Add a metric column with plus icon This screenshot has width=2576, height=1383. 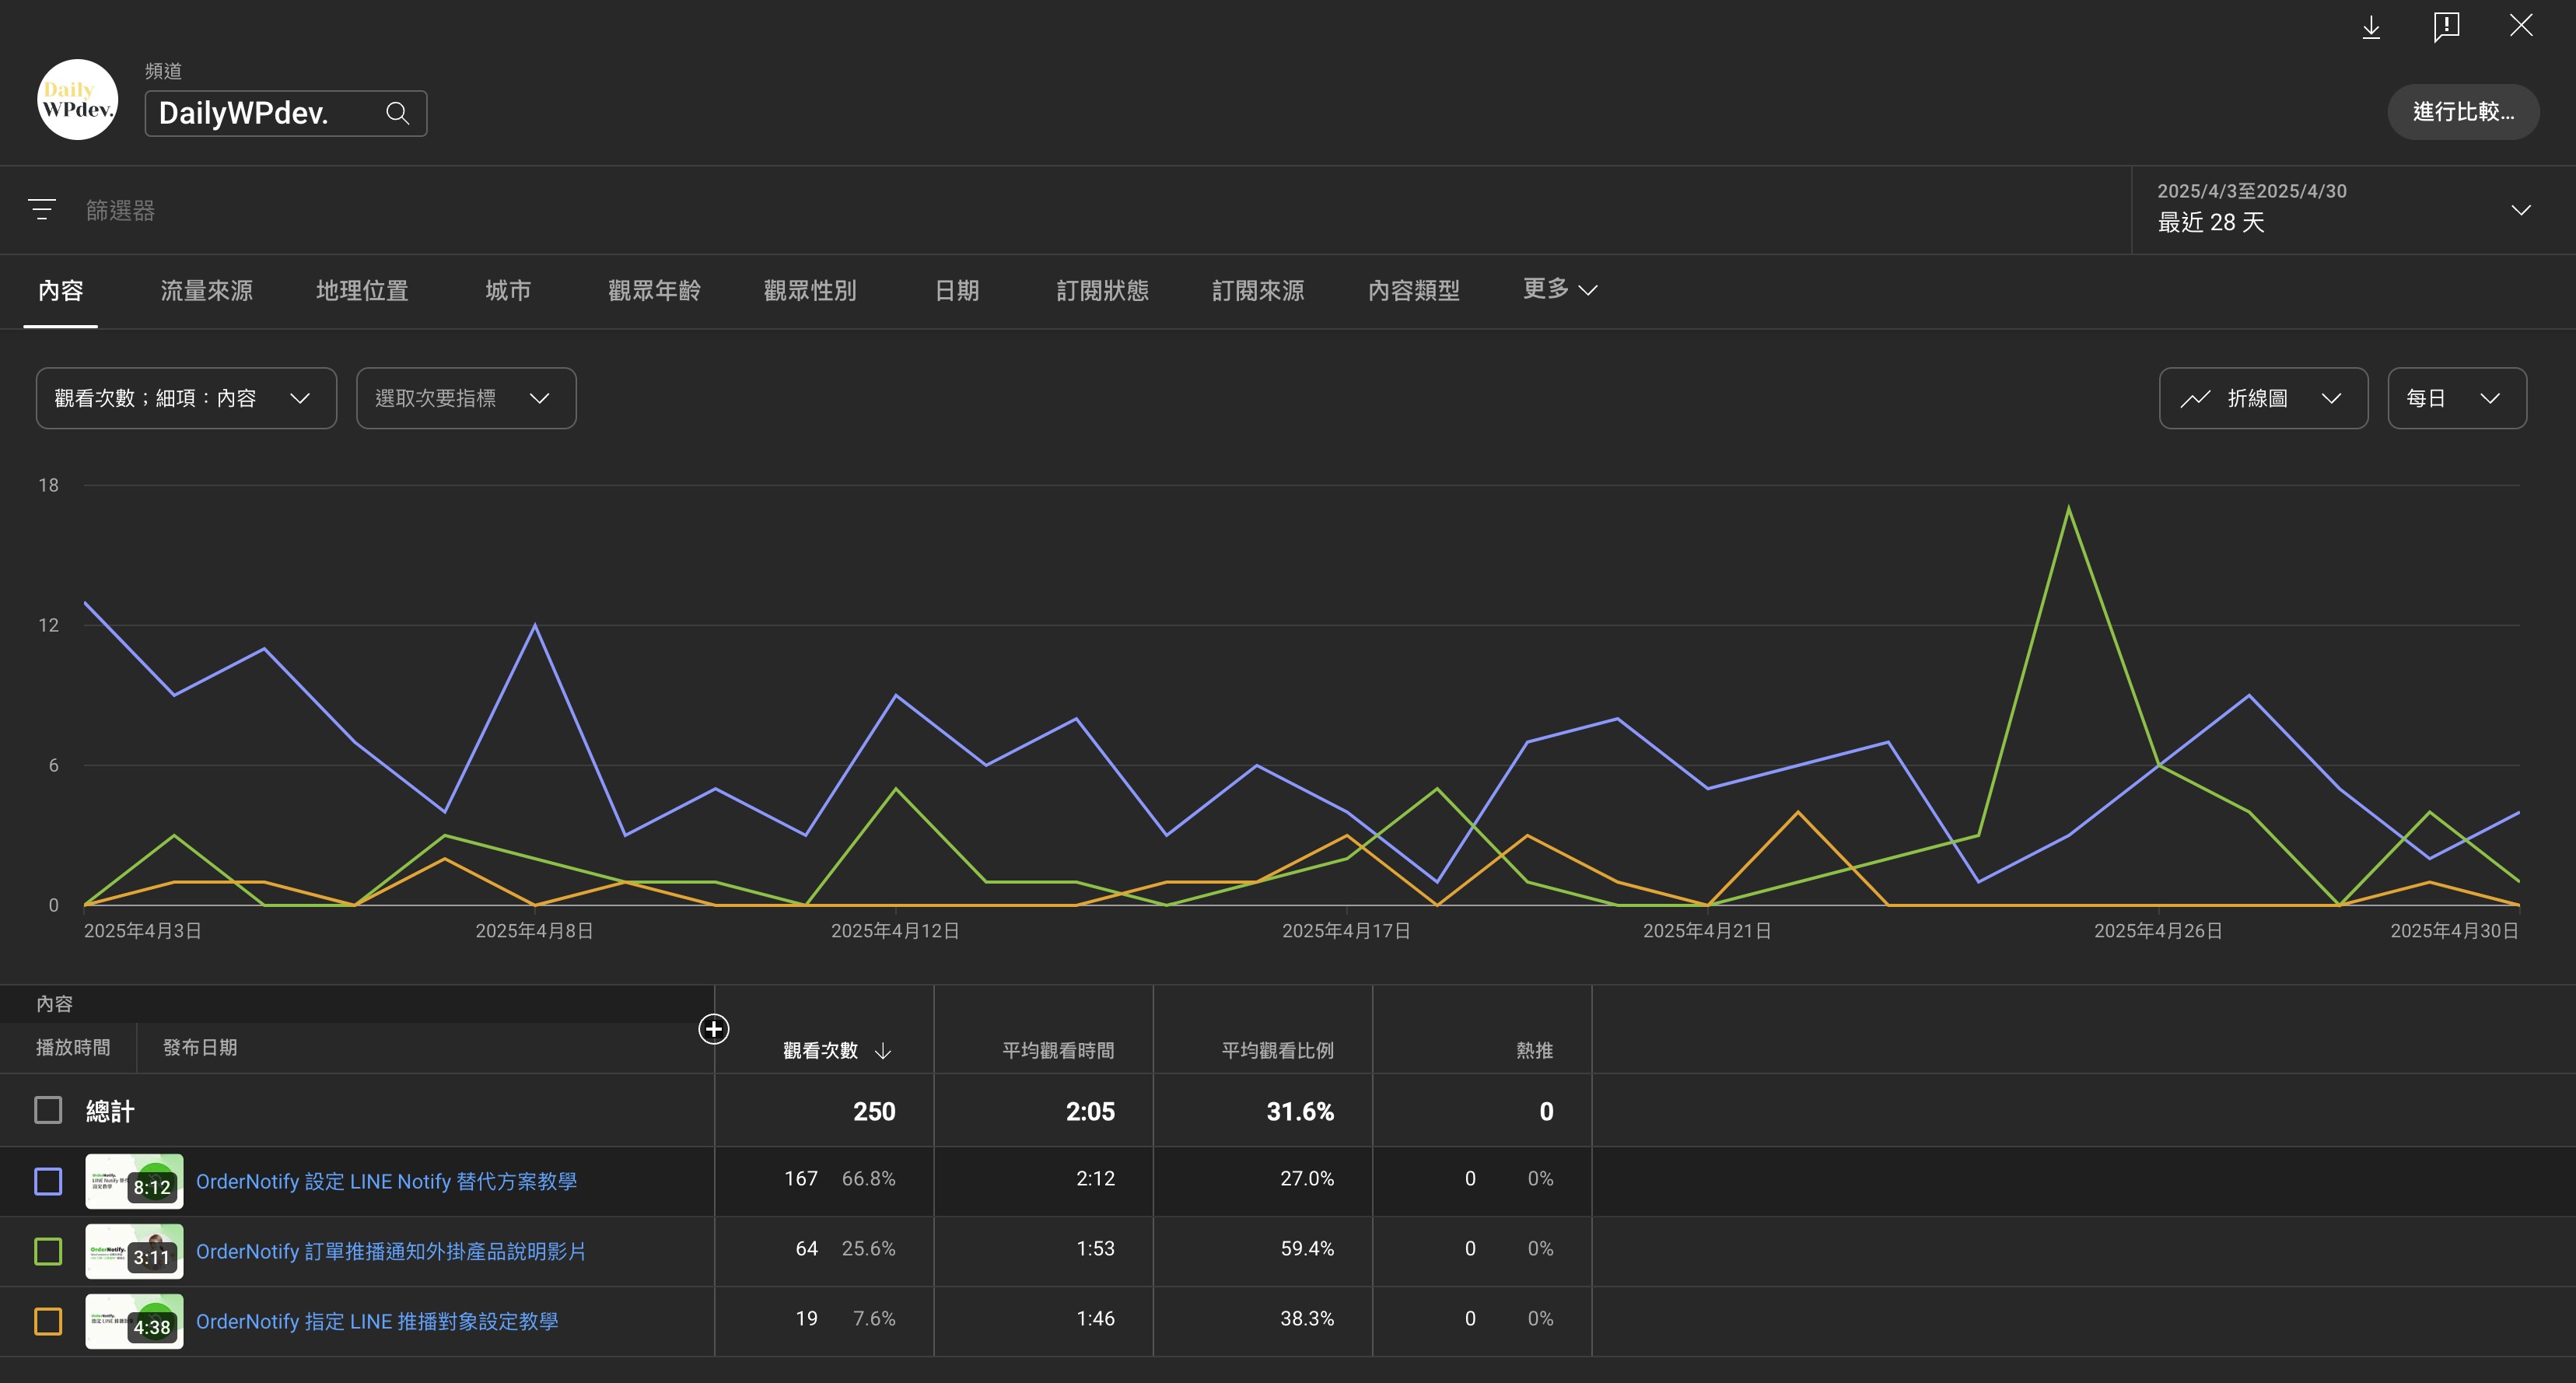713,1028
